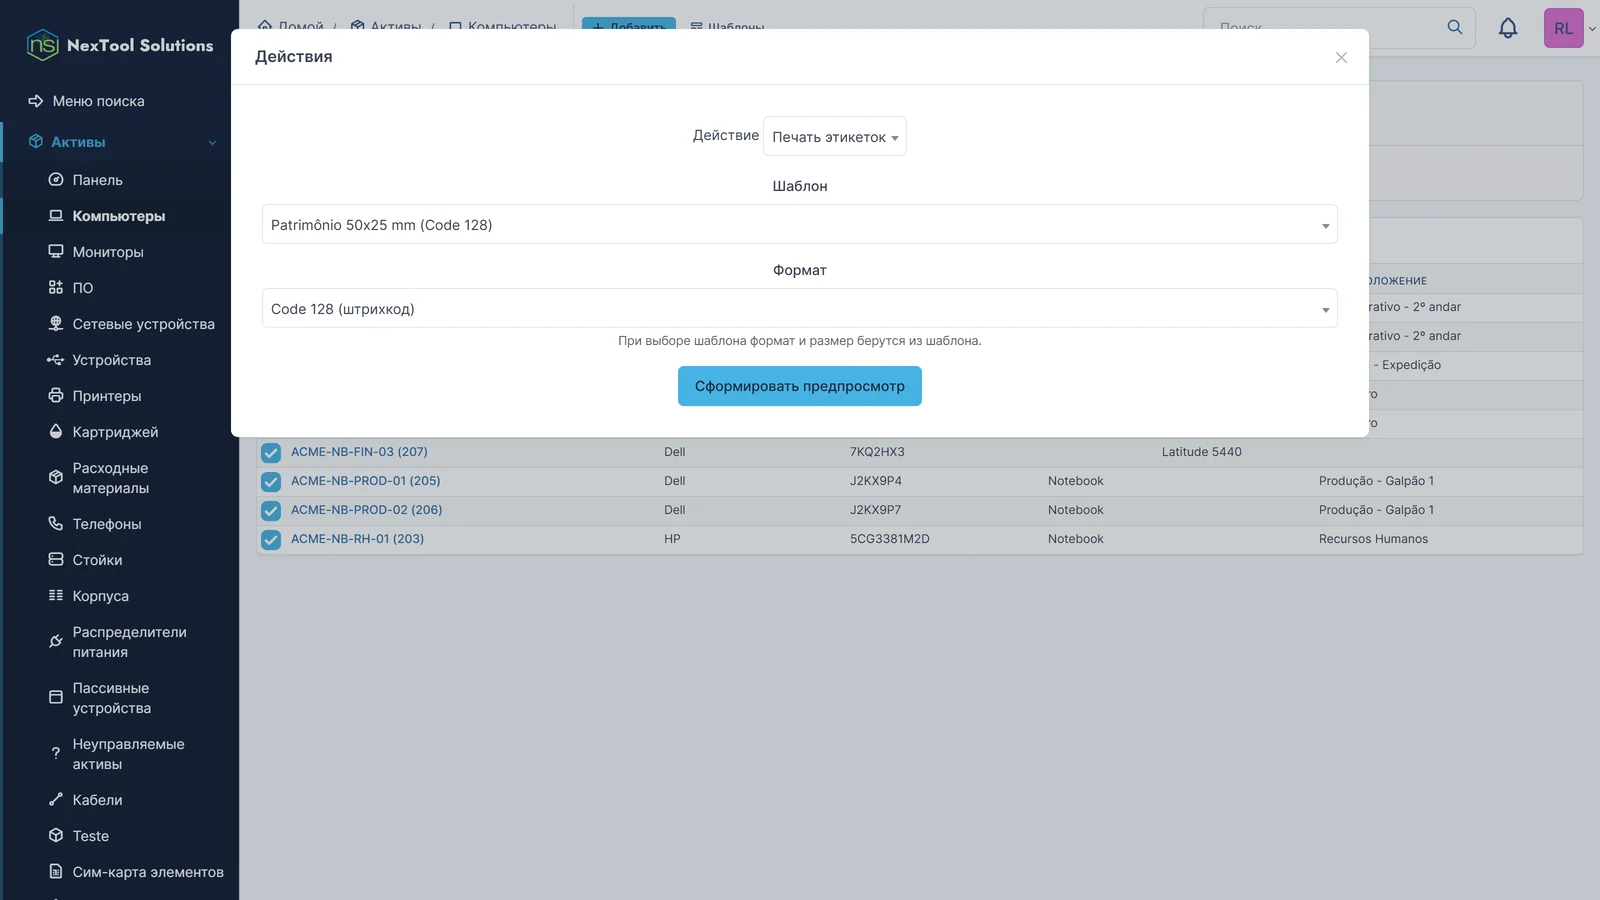Click the Устройства USB icon
The image size is (1600, 900).
[56, 360]
